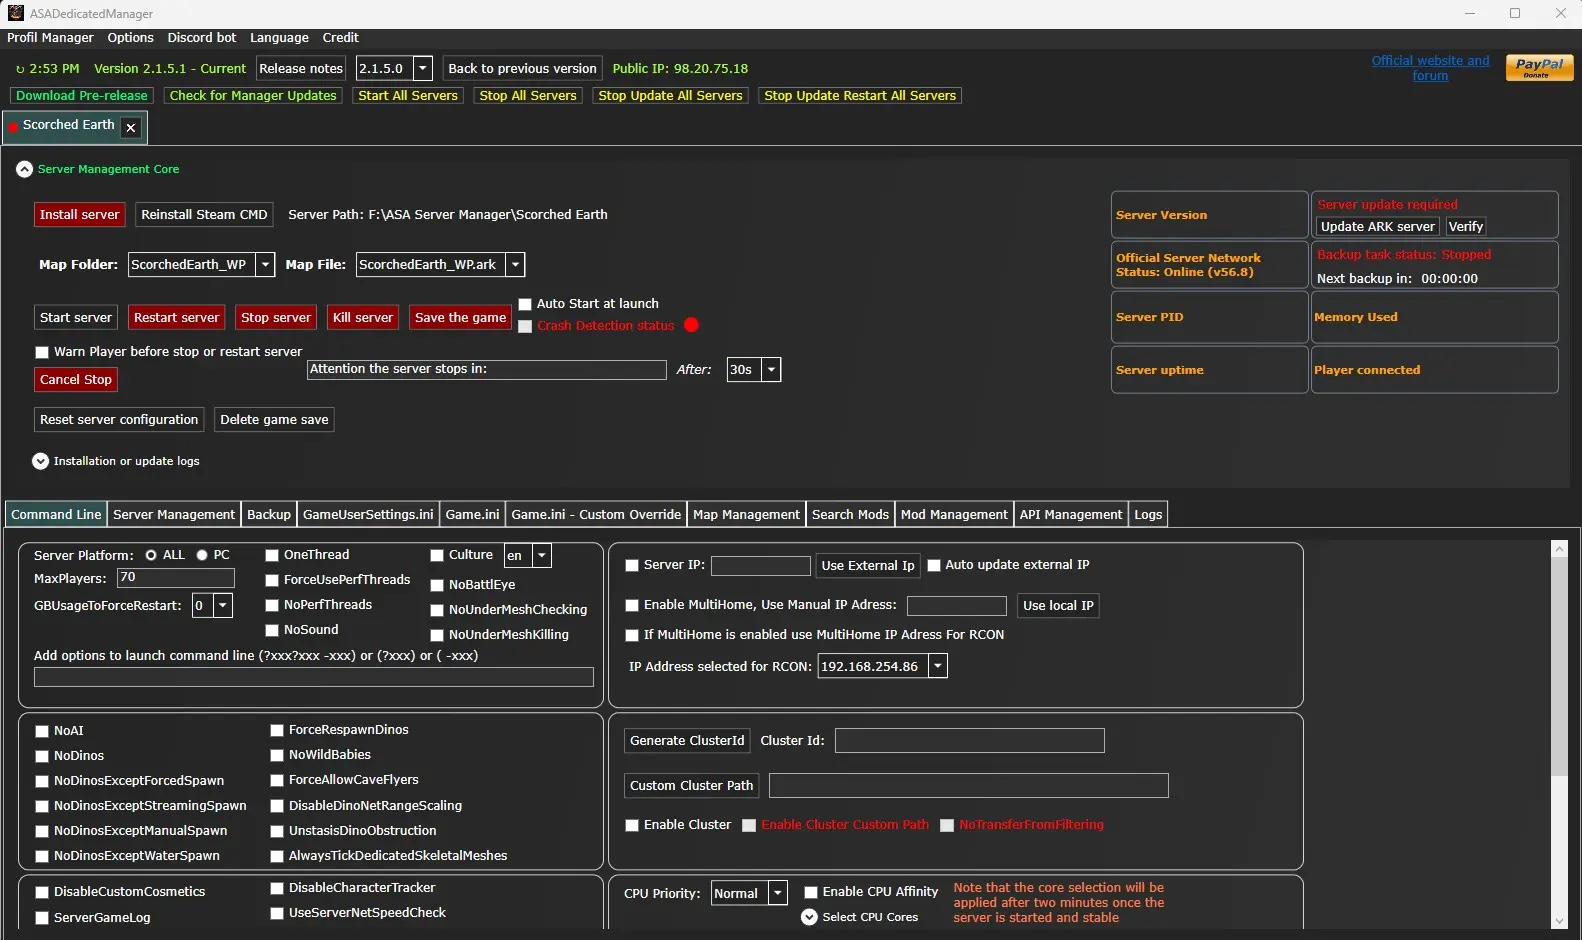Open the Credit menu
The width and height of the screenshot is (1582, 940).
click(340, 38)
